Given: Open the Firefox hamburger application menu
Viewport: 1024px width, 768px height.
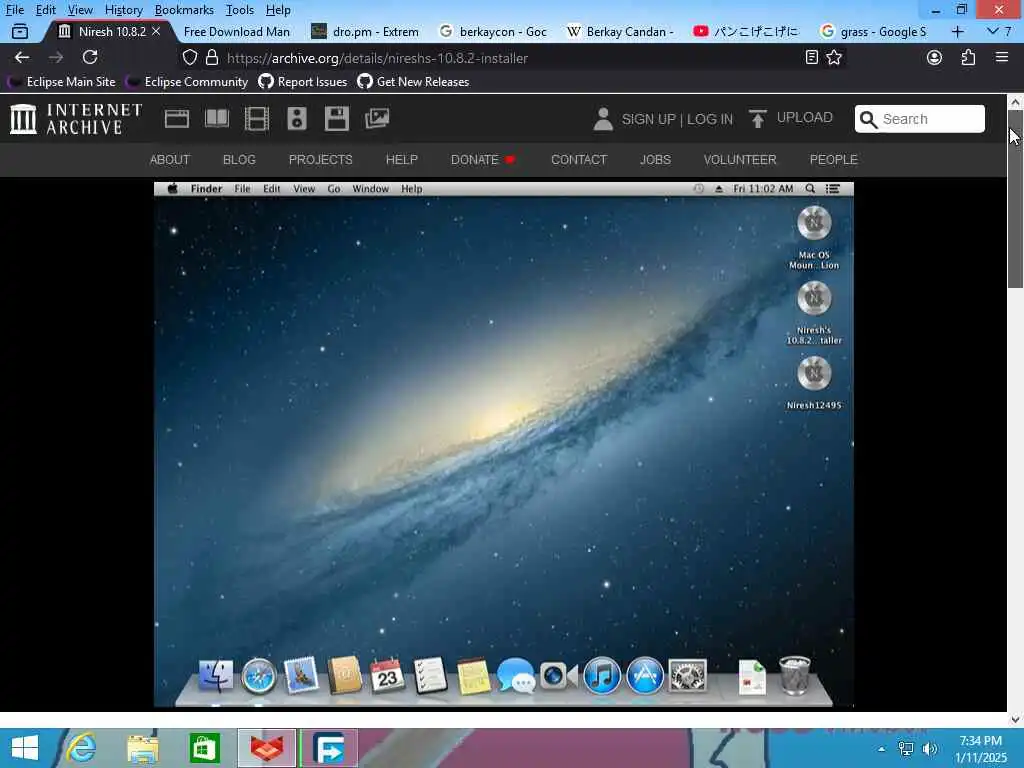Looking at the screenshot, I should (x=1002, y=57).
